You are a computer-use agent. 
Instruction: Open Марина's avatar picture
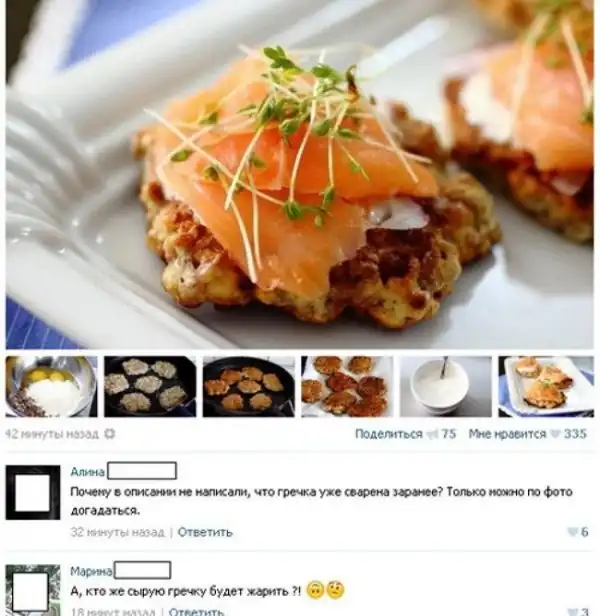[x=33, y=590]
